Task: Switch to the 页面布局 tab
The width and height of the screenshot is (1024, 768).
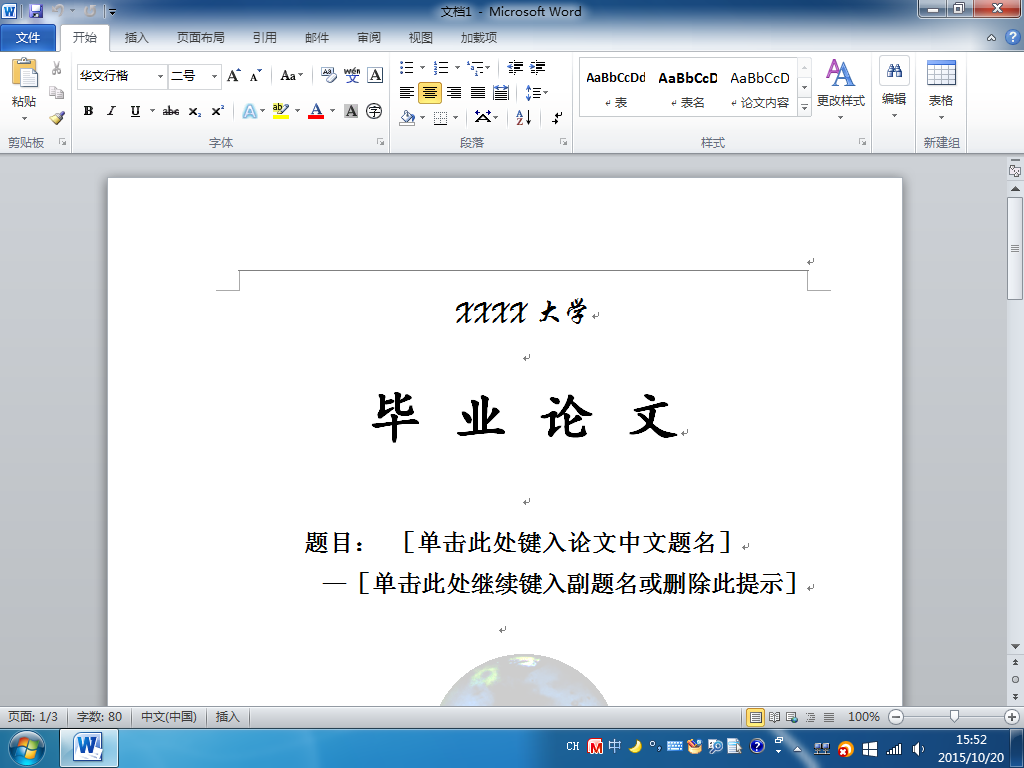Action: (200, 38)
